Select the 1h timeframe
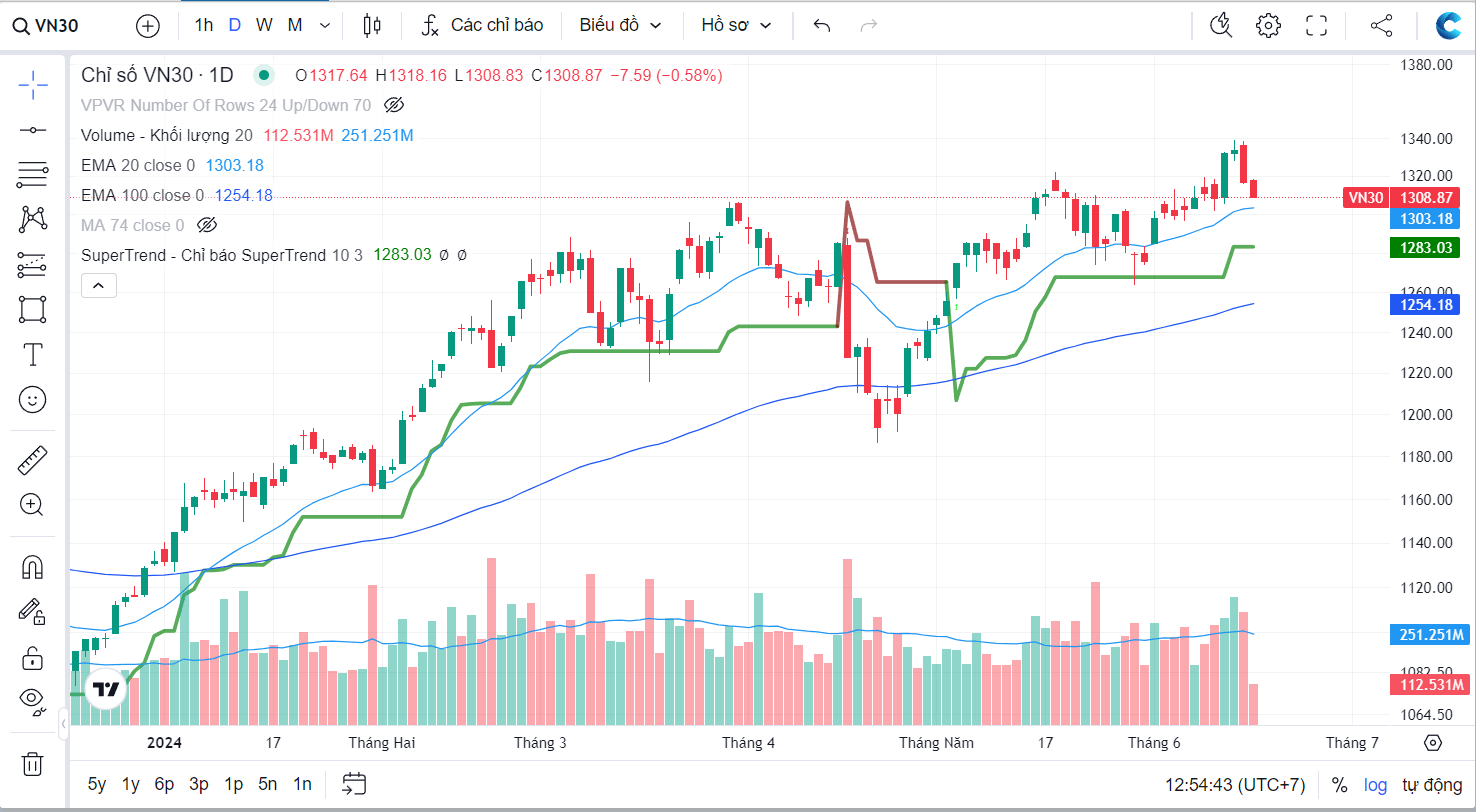 tap(204, 25)
